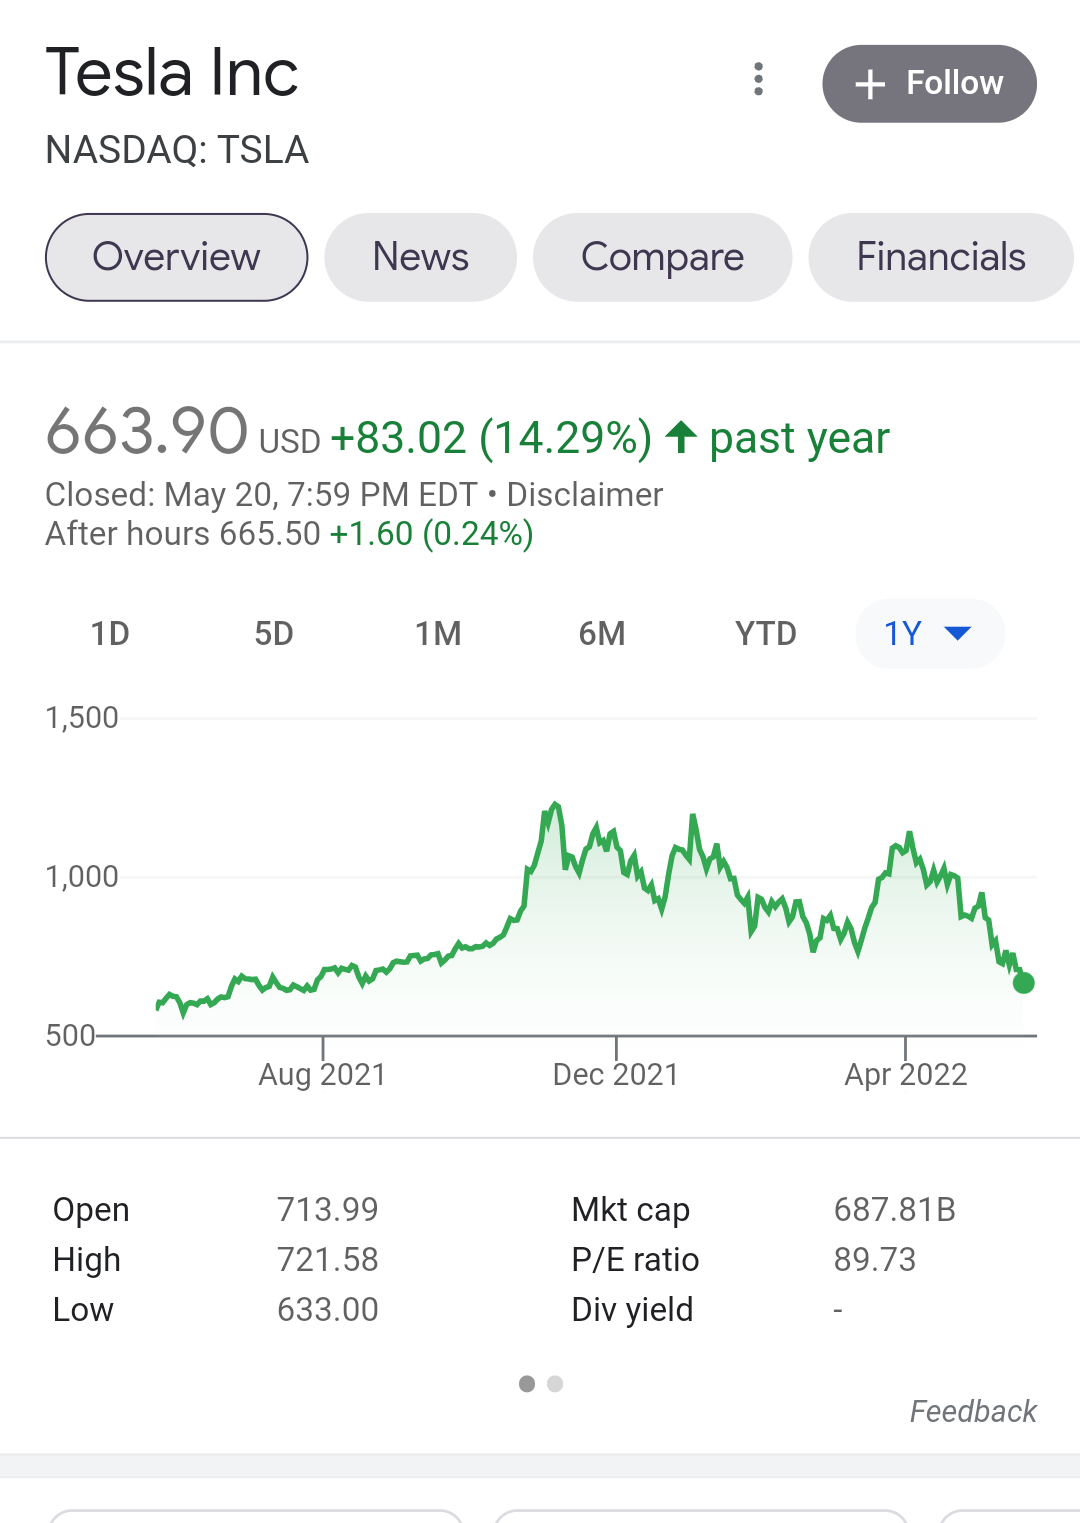Screen dimensions: 1080x1523
Task: Expand the 1Y range dropdown arrow
Action: point(958,633)
